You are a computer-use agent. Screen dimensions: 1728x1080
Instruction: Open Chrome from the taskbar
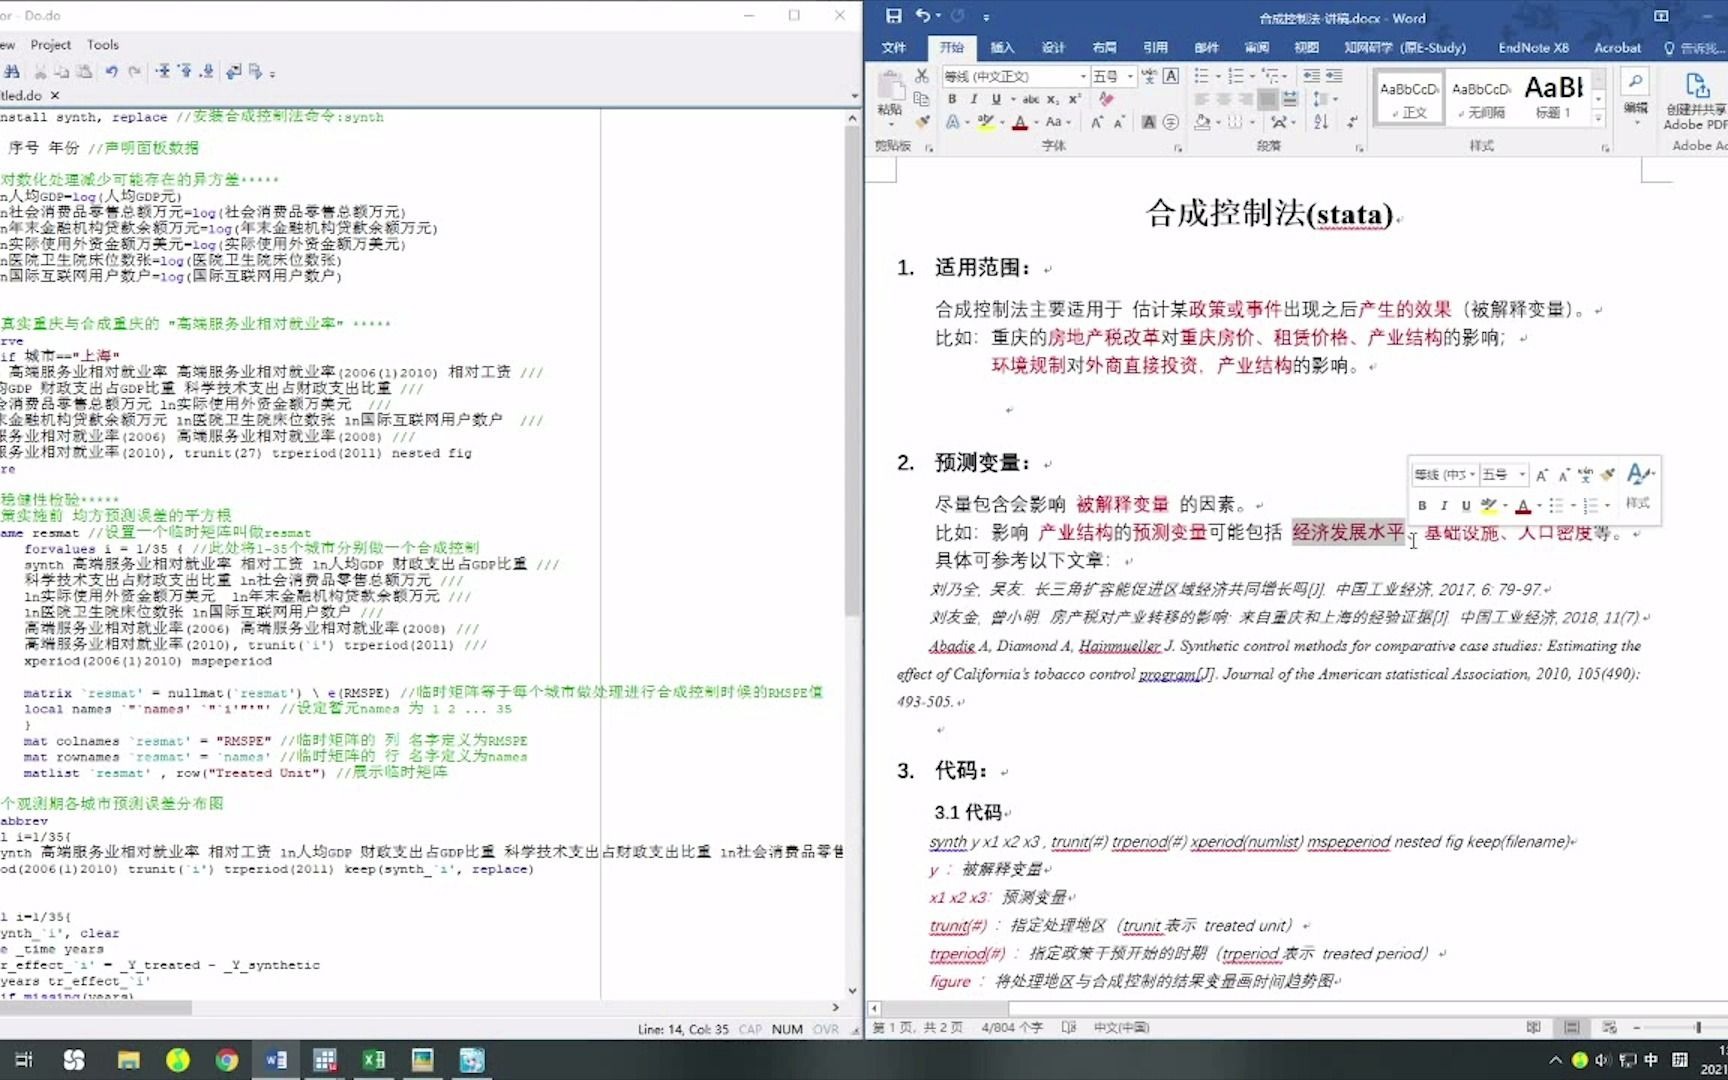point(227,1059)
